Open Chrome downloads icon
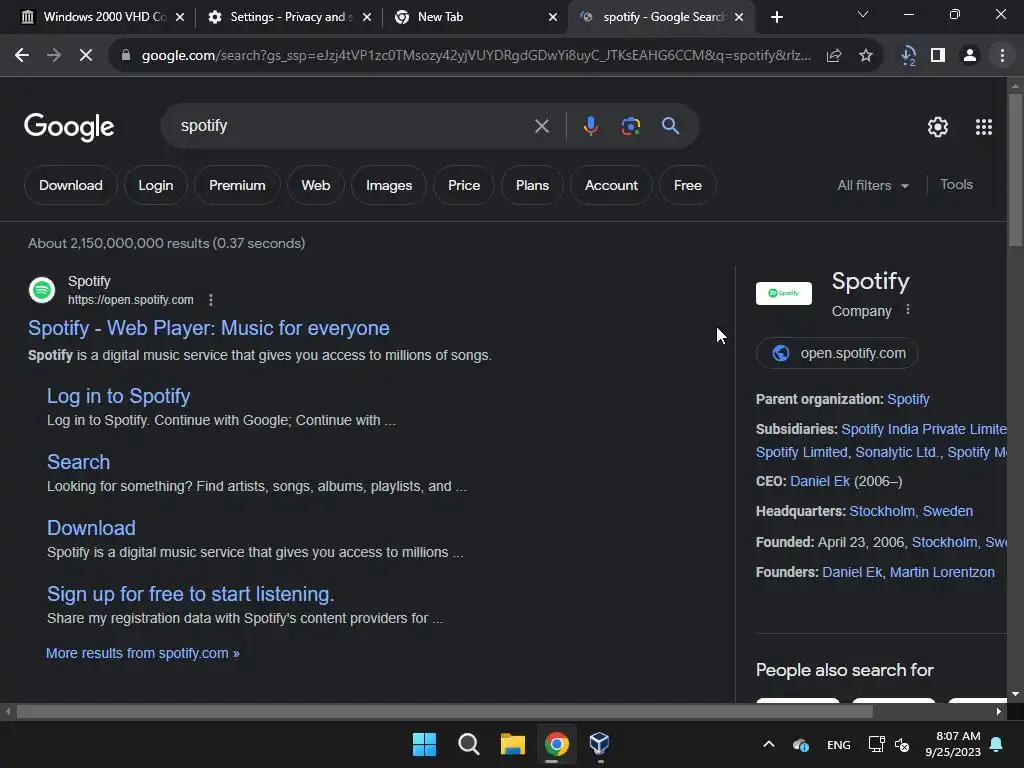 point(908,56)
